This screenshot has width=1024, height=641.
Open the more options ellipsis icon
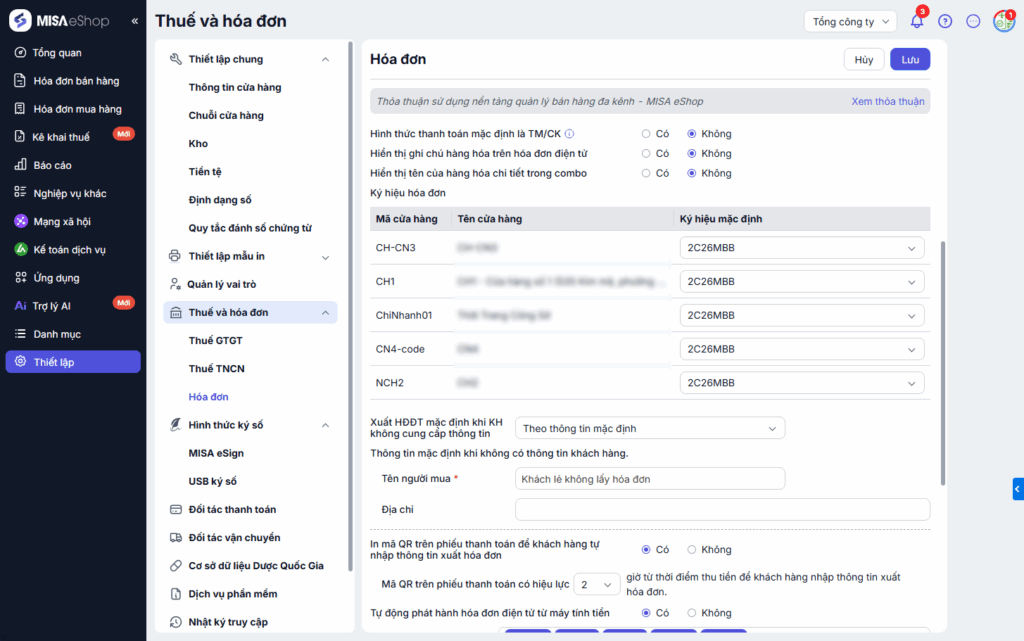tap(973, 21)
